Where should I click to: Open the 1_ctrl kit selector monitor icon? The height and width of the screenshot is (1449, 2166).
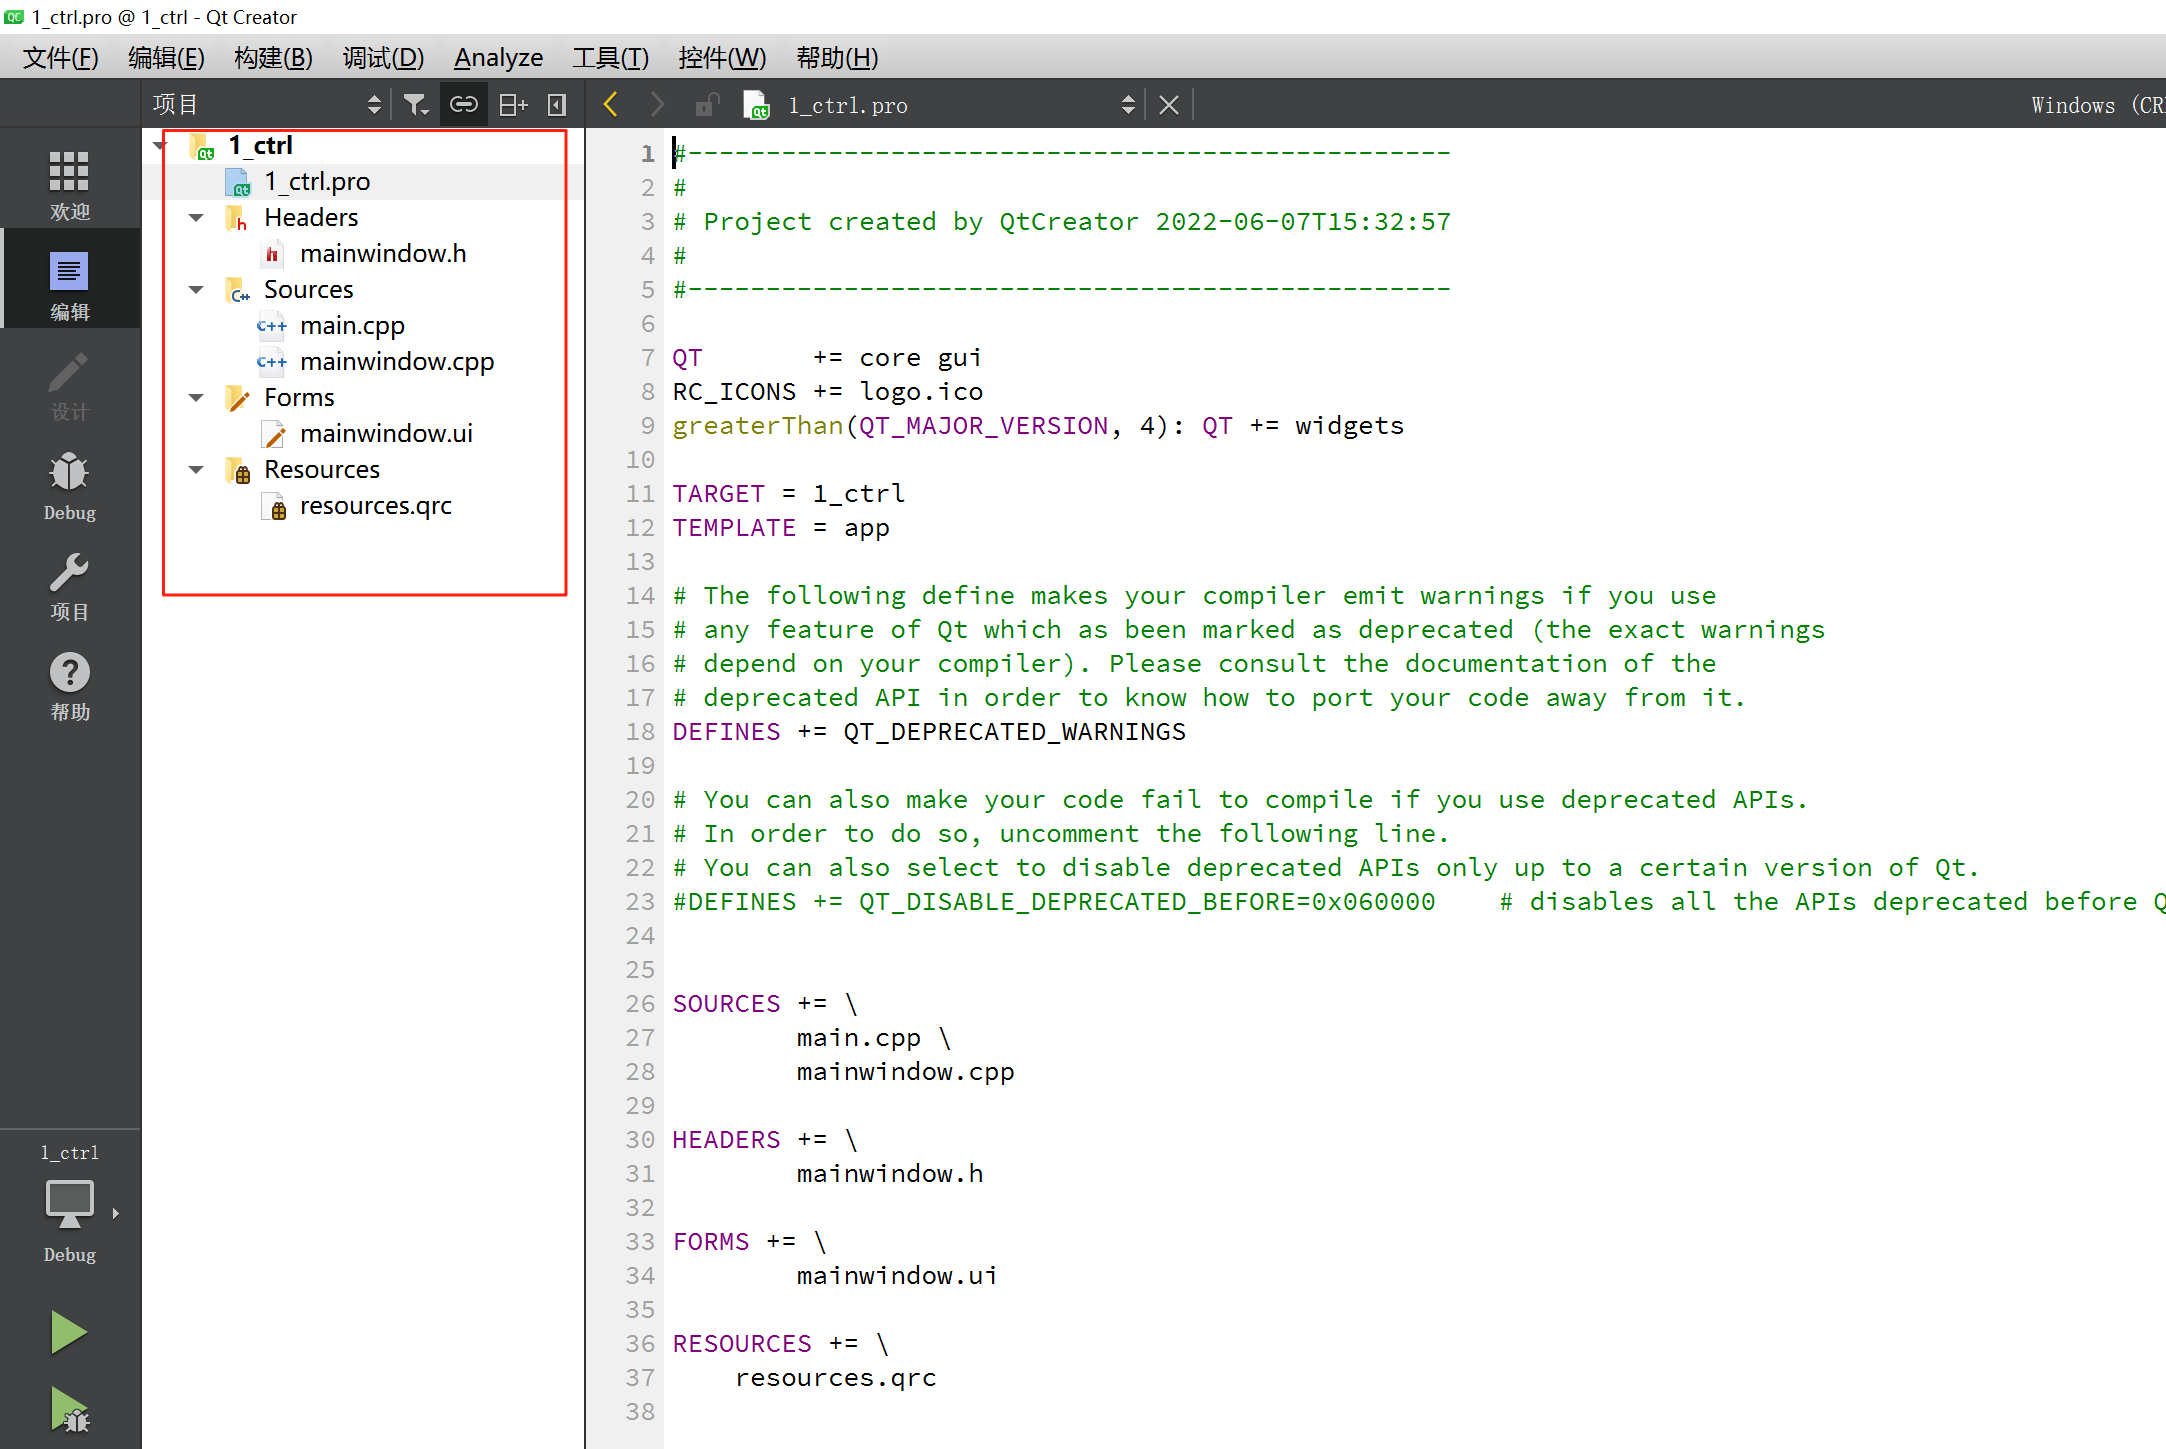pos(70,1203)
